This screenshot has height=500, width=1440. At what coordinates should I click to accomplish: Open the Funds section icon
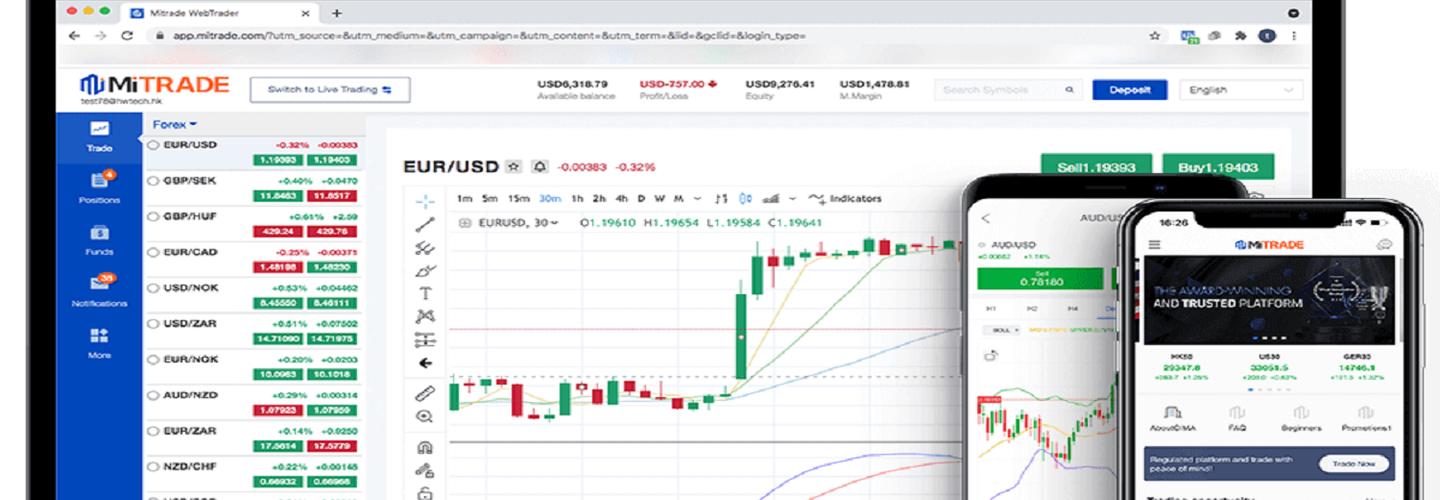pyautogui.click(x=99, y=238)
